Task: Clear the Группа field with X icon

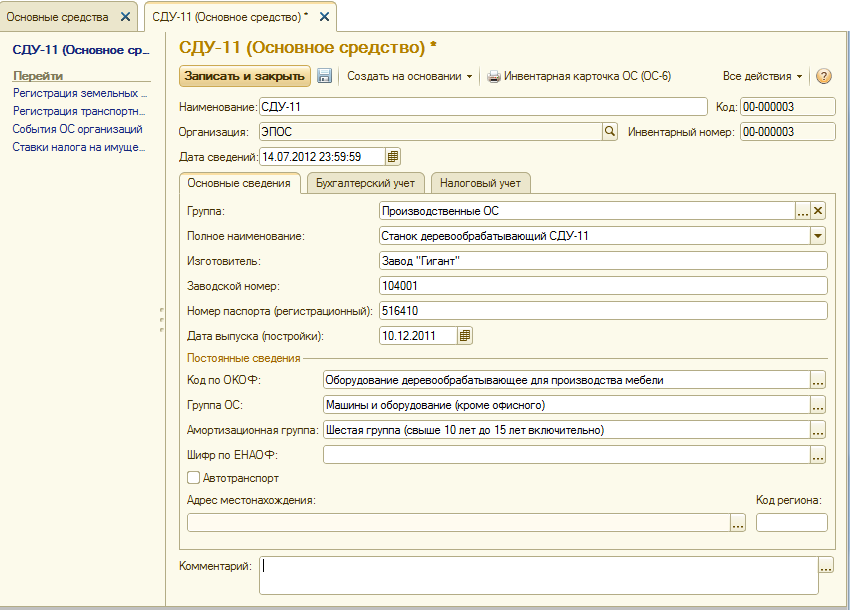Action: (818, 211)
